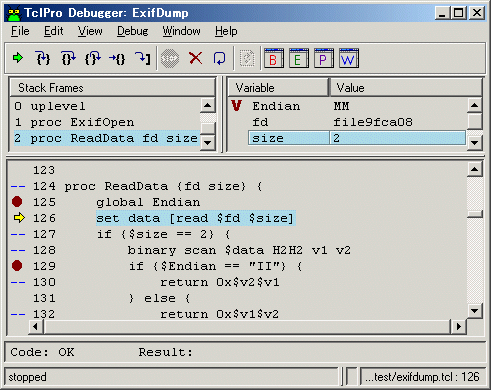Click the green Run arrow icon
This screenshot has height=390, width=491.
(x=18, y=58)
